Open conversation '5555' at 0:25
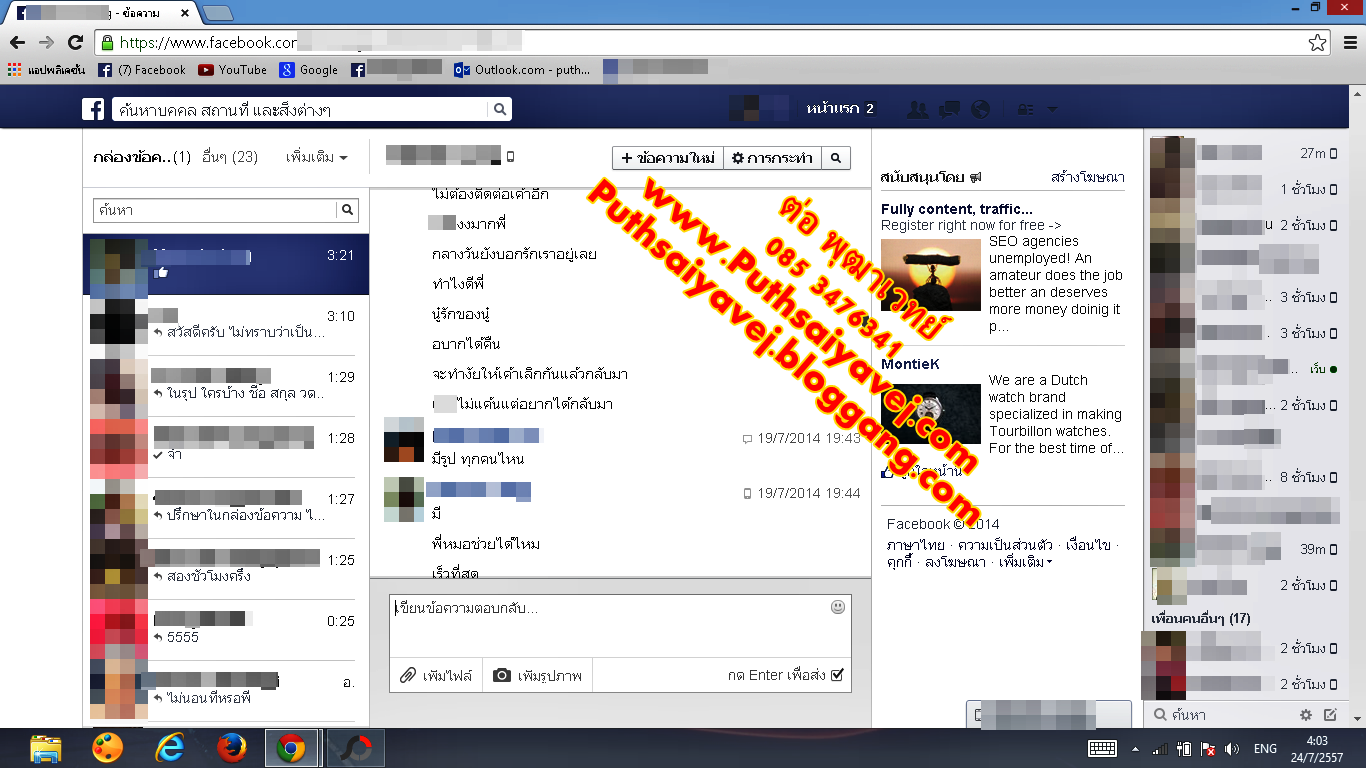Image resolution: width=1366 pixels, height=768 pixels. coord(226,630)
